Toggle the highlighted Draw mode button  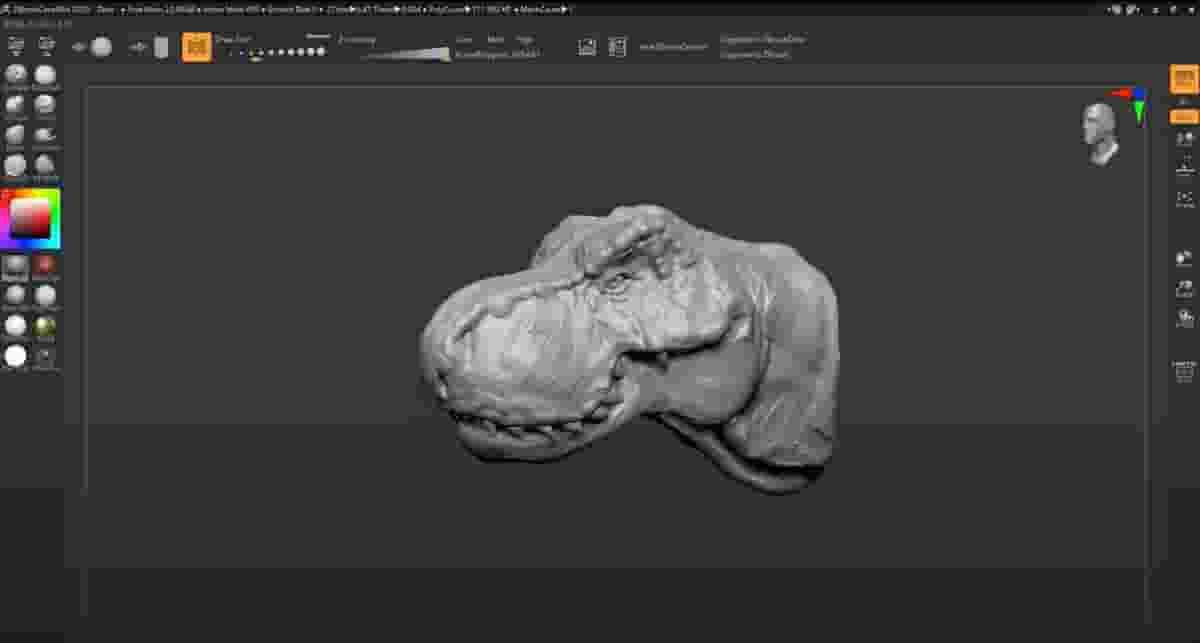tap(196, 46)
